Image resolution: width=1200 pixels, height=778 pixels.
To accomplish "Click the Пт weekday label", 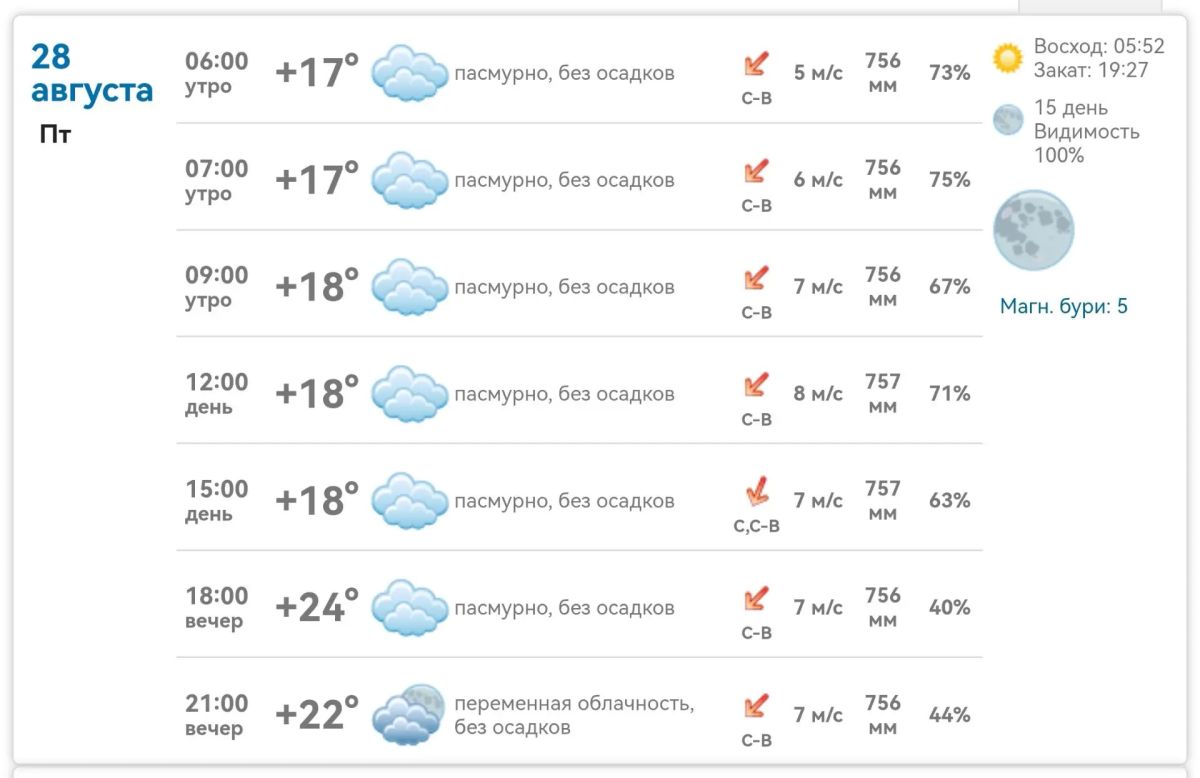I will (55, 135).
